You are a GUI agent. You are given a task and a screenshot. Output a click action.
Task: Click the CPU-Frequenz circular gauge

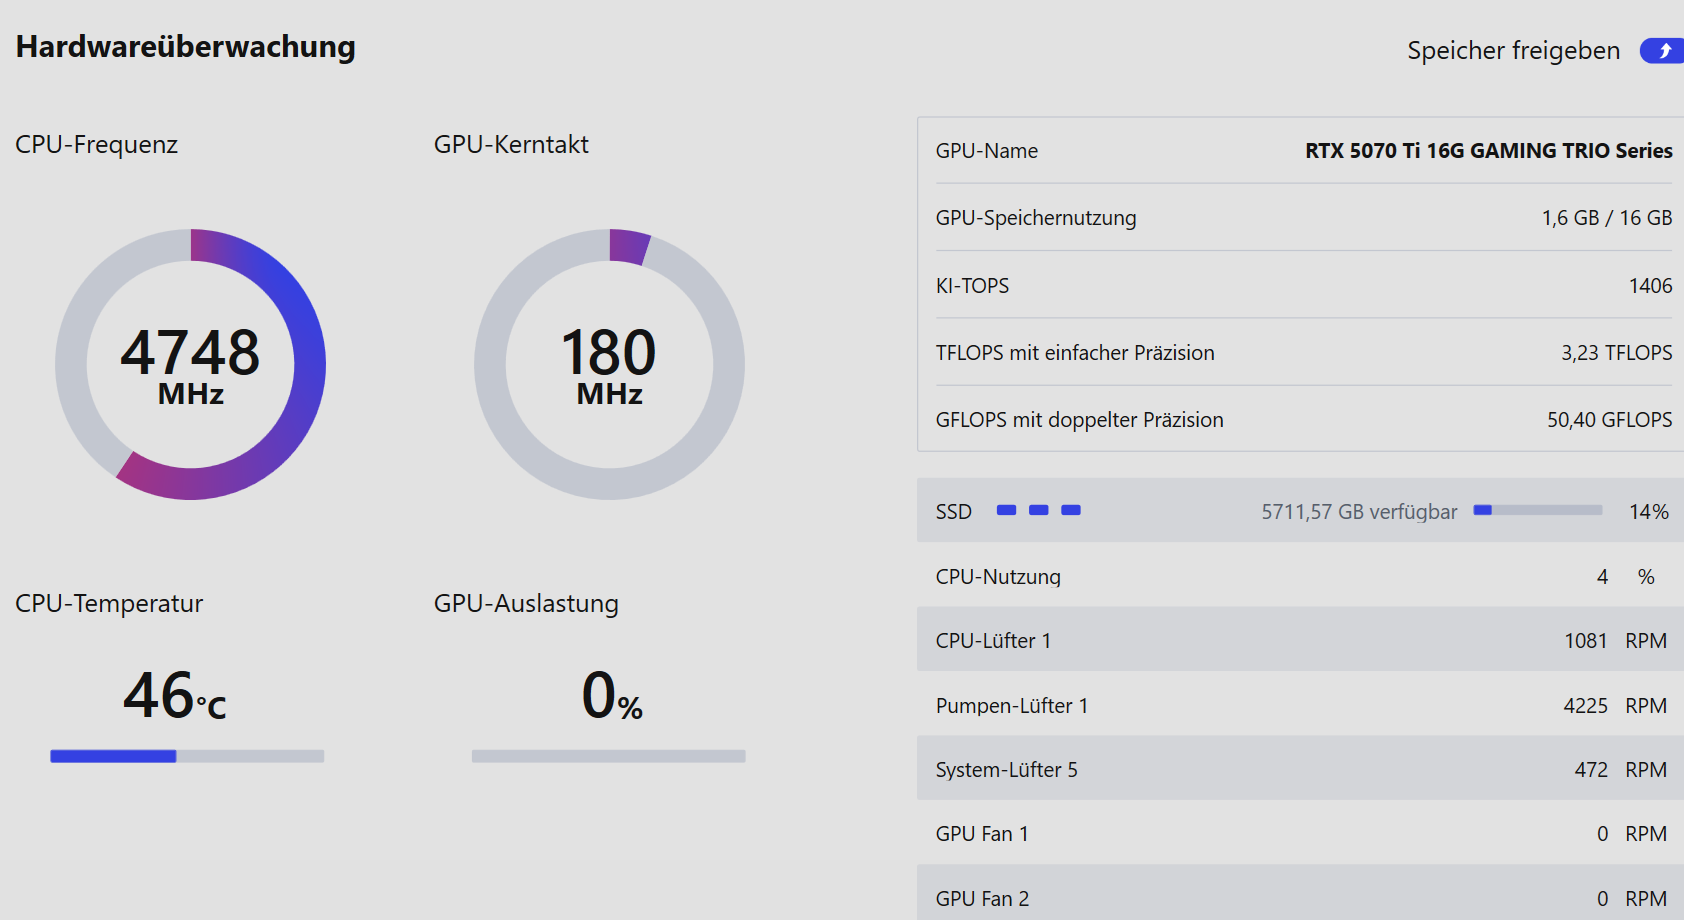tap(190, 364)
